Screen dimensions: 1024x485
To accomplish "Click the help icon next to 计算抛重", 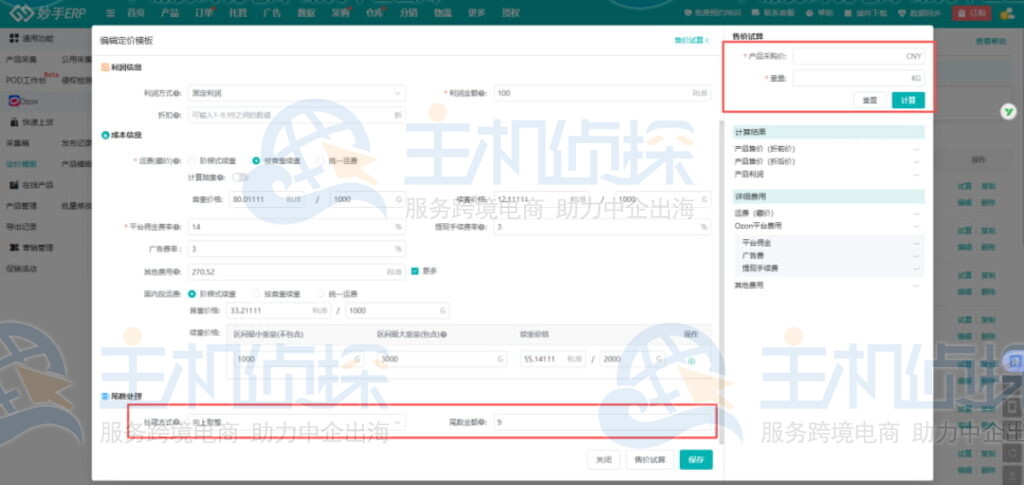I will coord(222,178).
